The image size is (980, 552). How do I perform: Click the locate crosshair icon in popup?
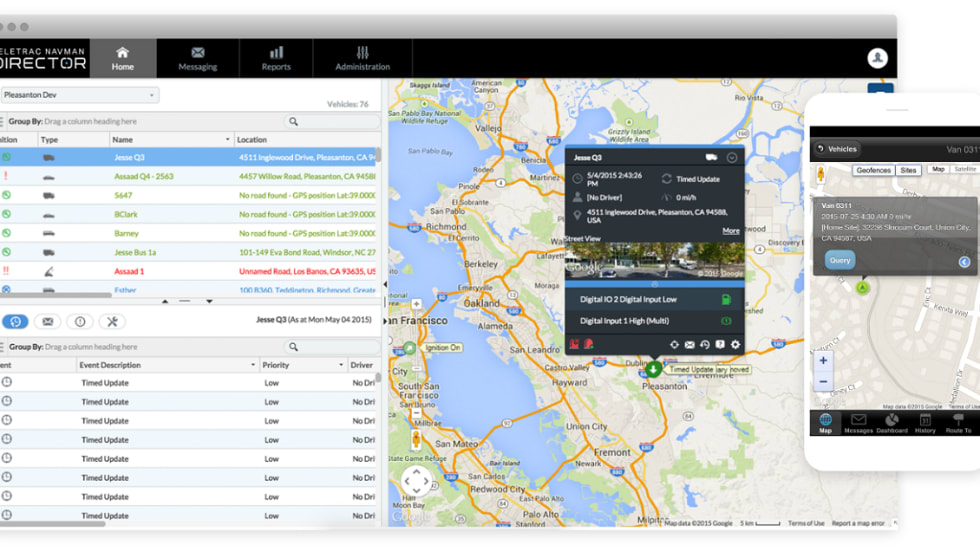pyautogui.click(x=674, y=345)
